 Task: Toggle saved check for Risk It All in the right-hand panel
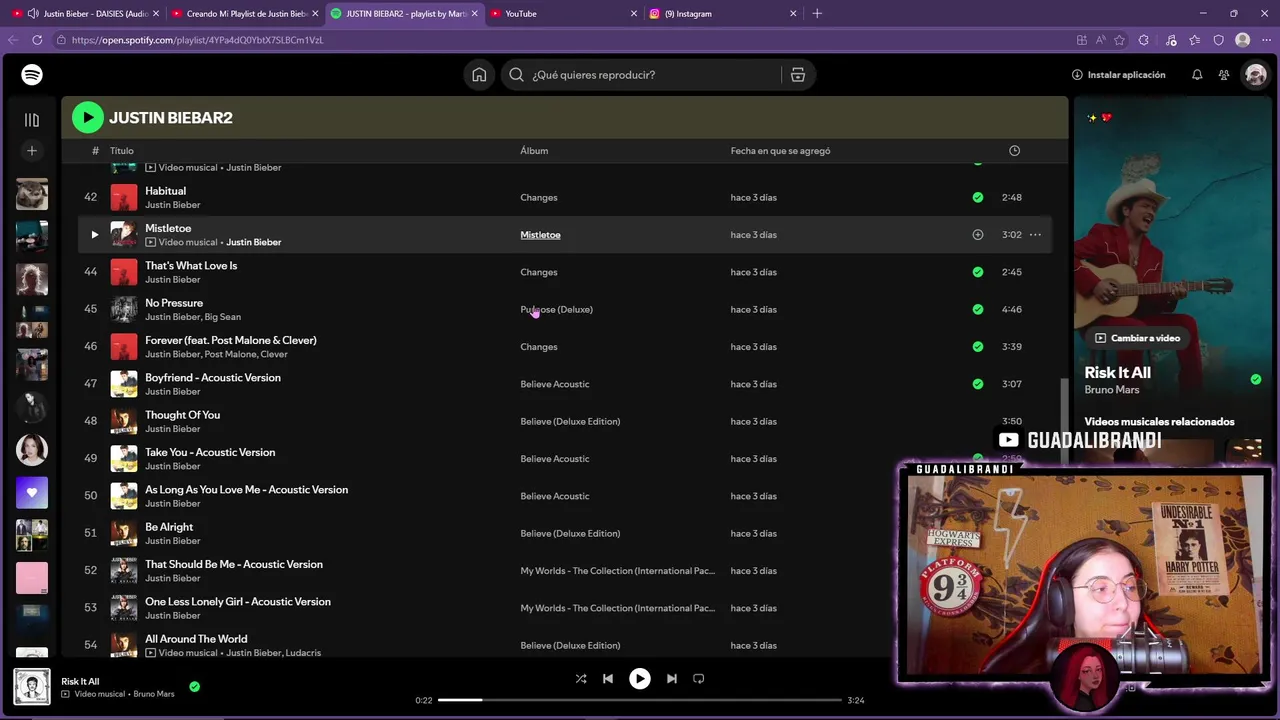tap(1256, 380)
